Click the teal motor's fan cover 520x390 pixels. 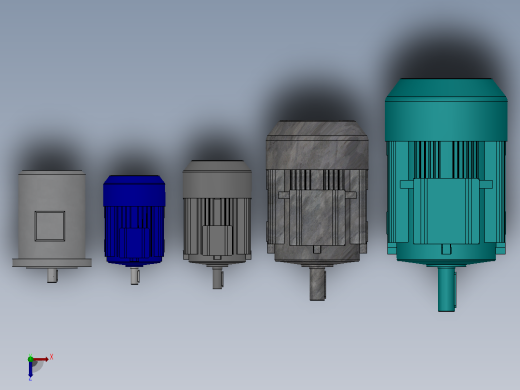[446, 110]
